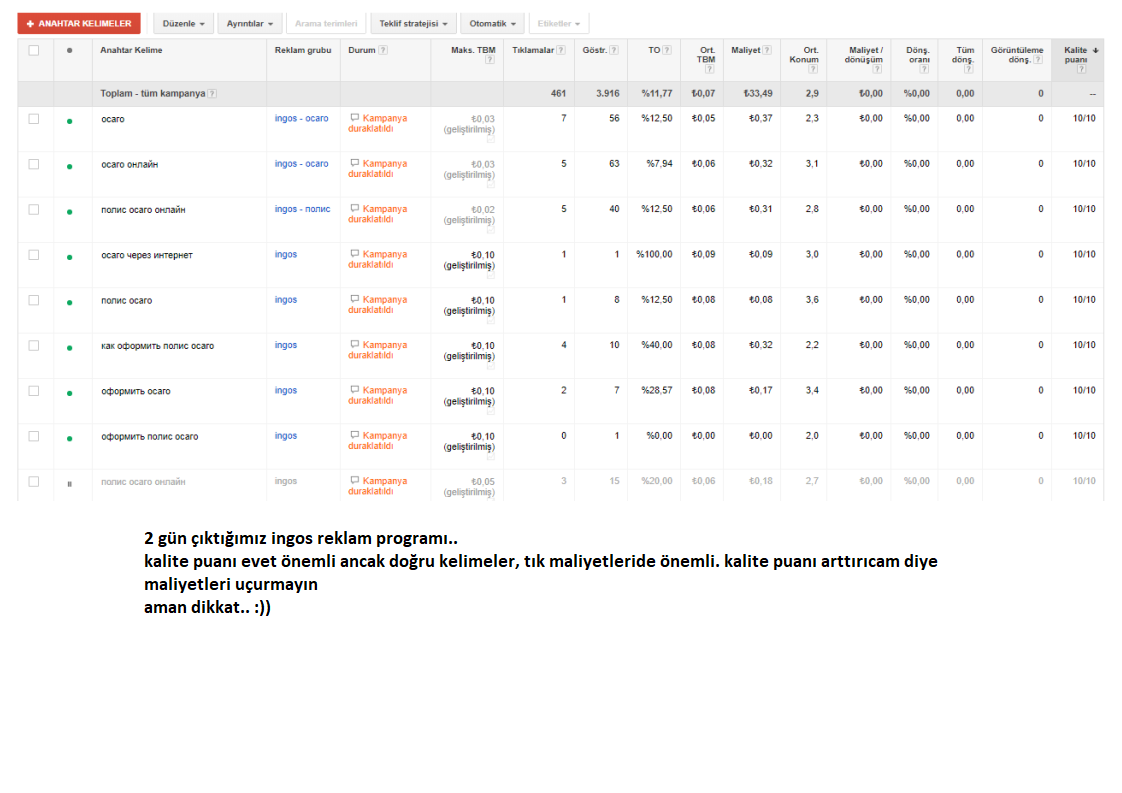Screen dimensions: 1122x793
Task: Open the TO column help icon
Action: (667, 50)
